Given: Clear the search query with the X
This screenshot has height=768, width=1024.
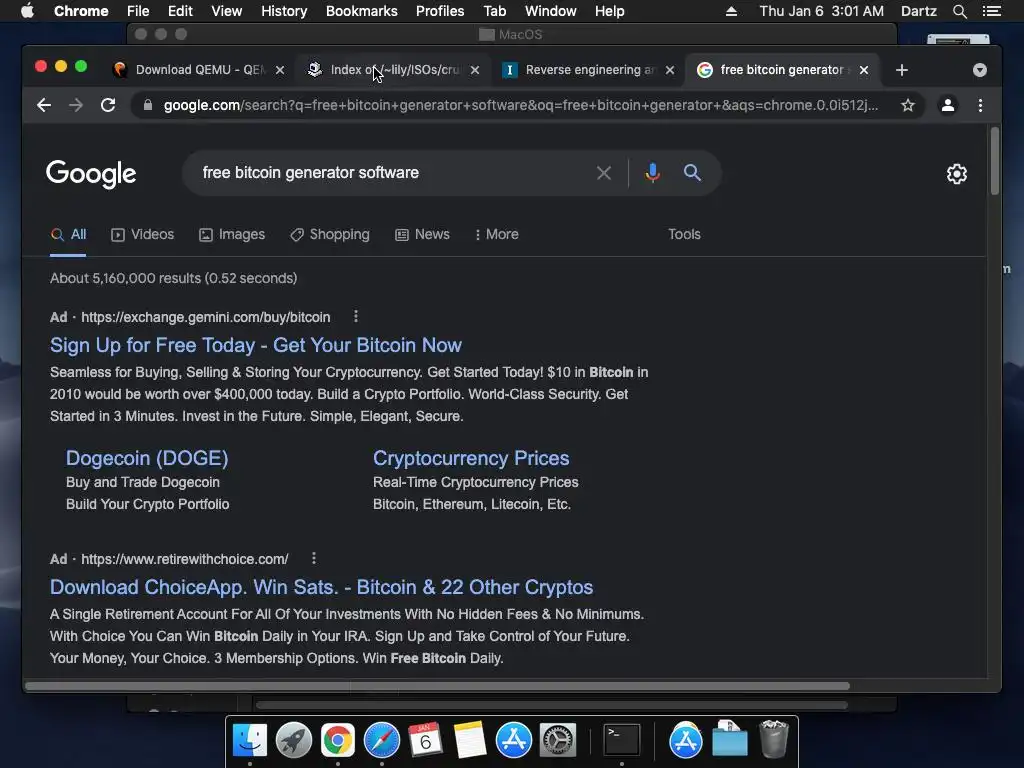Looking at the screenshot, I should (604, 173).
